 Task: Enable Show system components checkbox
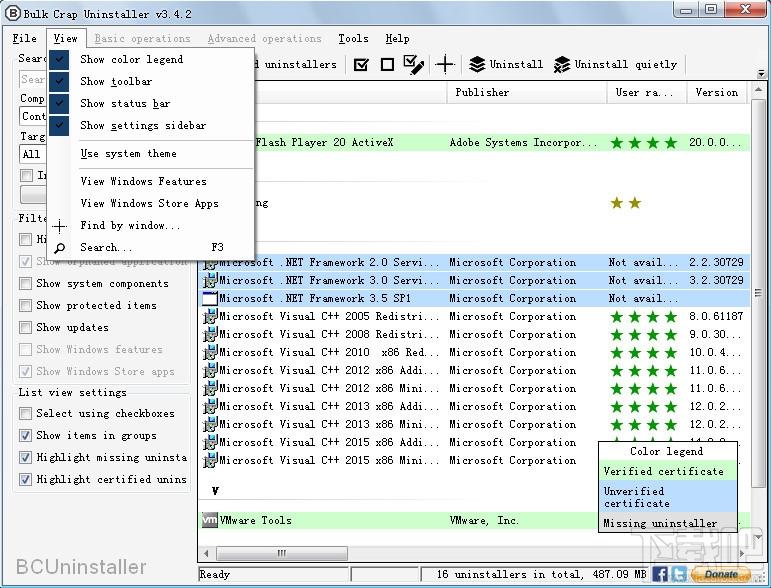point(25,284)
